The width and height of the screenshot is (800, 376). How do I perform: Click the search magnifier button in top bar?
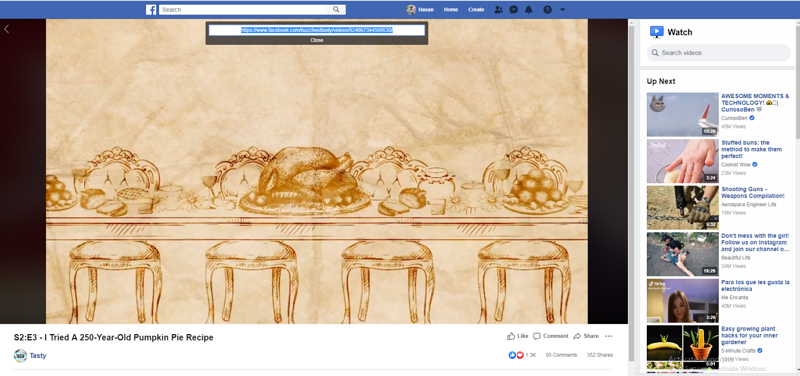[336, 10]
